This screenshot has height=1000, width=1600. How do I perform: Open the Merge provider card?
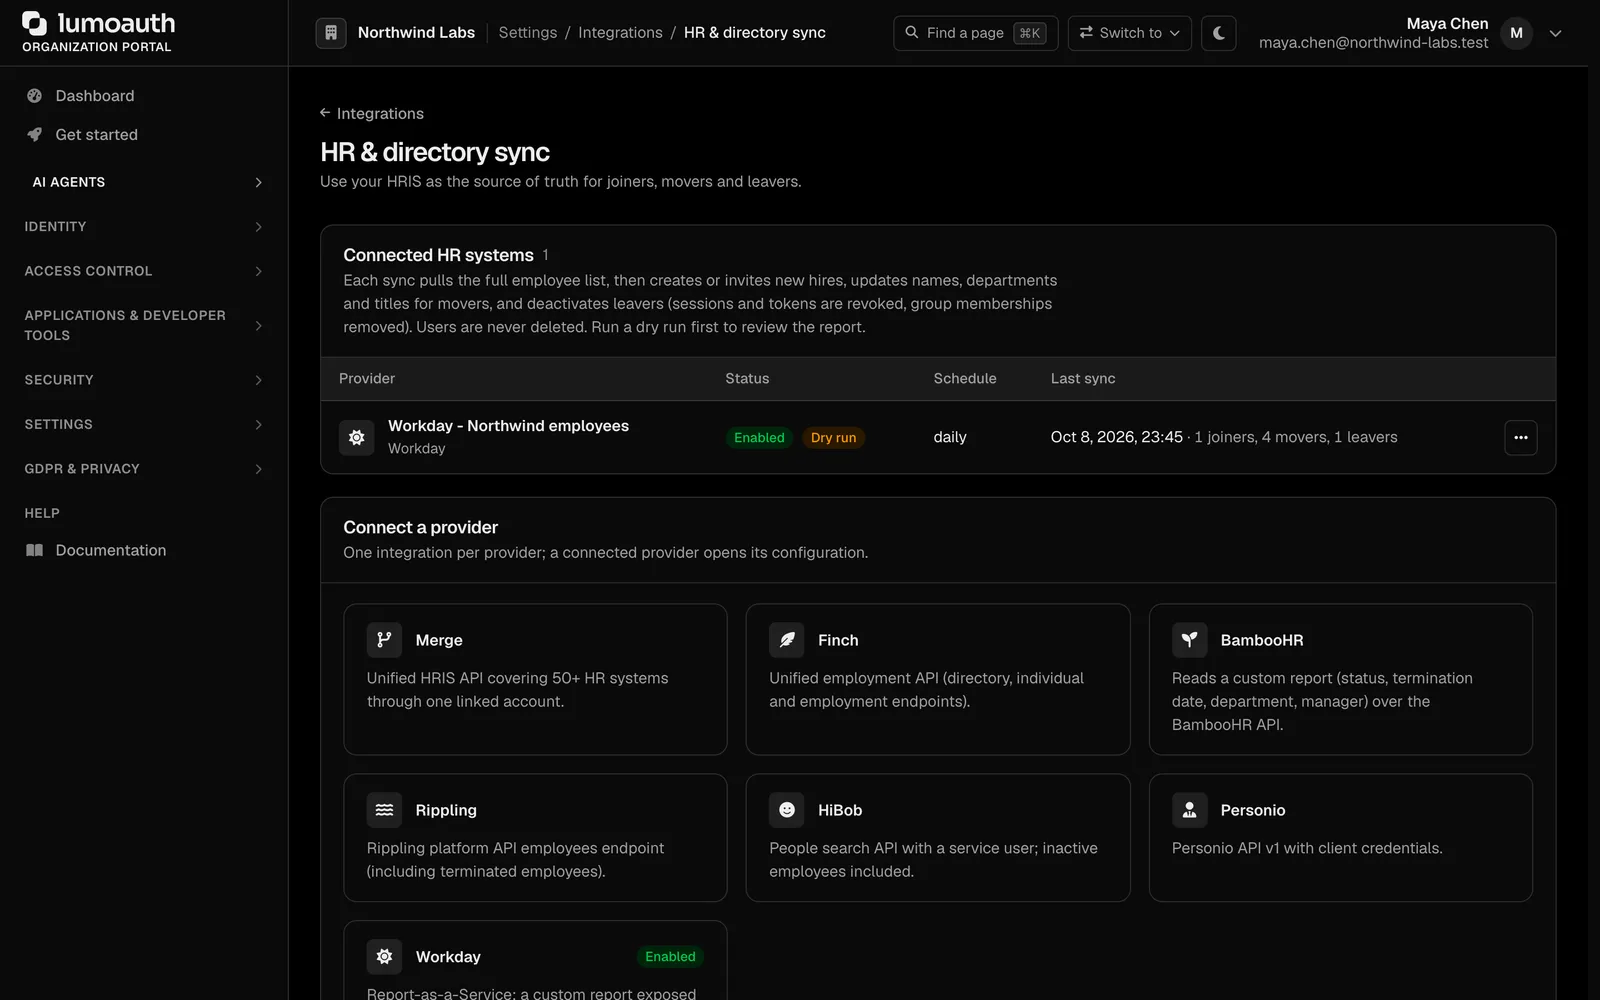click(535, 679)
